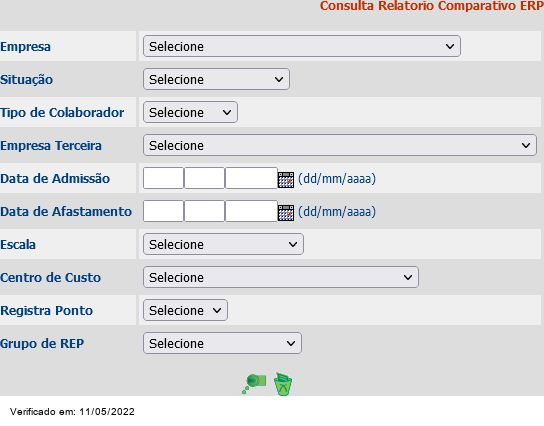This screenshot has width=544, height=426.
Task: Focus the year field of Data de Admissão
Action: click(x=251, y=178)
